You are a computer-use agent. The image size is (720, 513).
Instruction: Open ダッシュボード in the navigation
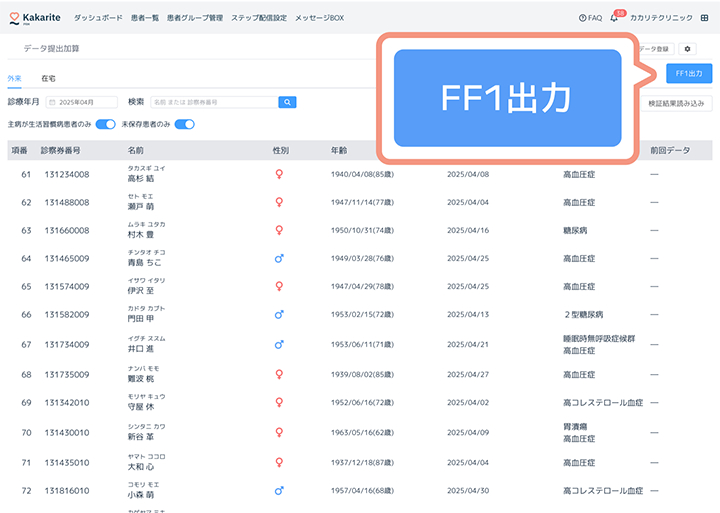pyautogui.click(x=98, y=18)
